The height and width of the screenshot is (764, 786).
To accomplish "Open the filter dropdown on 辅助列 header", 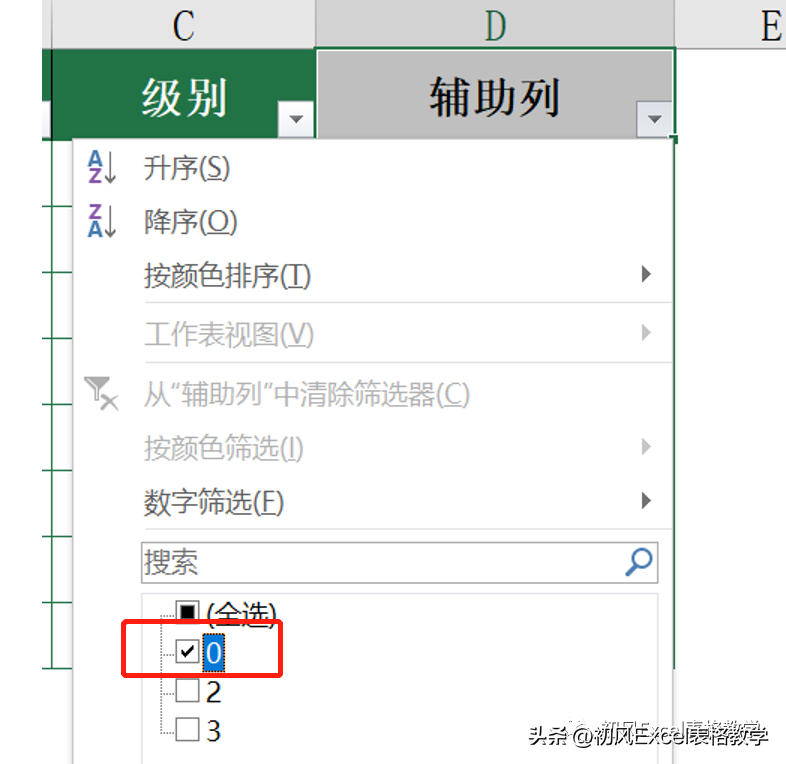I will [x=654, y=119].
